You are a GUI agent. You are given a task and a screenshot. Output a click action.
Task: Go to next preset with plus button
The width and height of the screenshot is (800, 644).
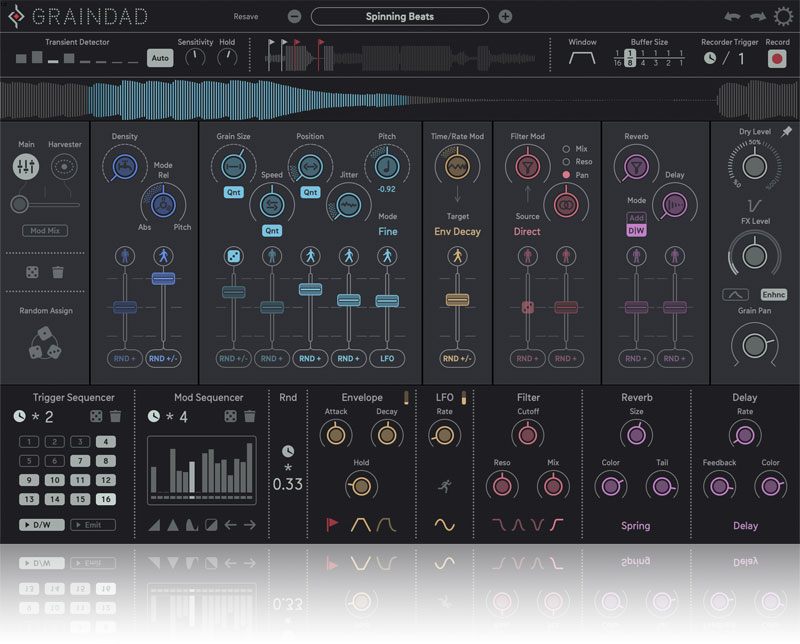(x=505, y=17)
